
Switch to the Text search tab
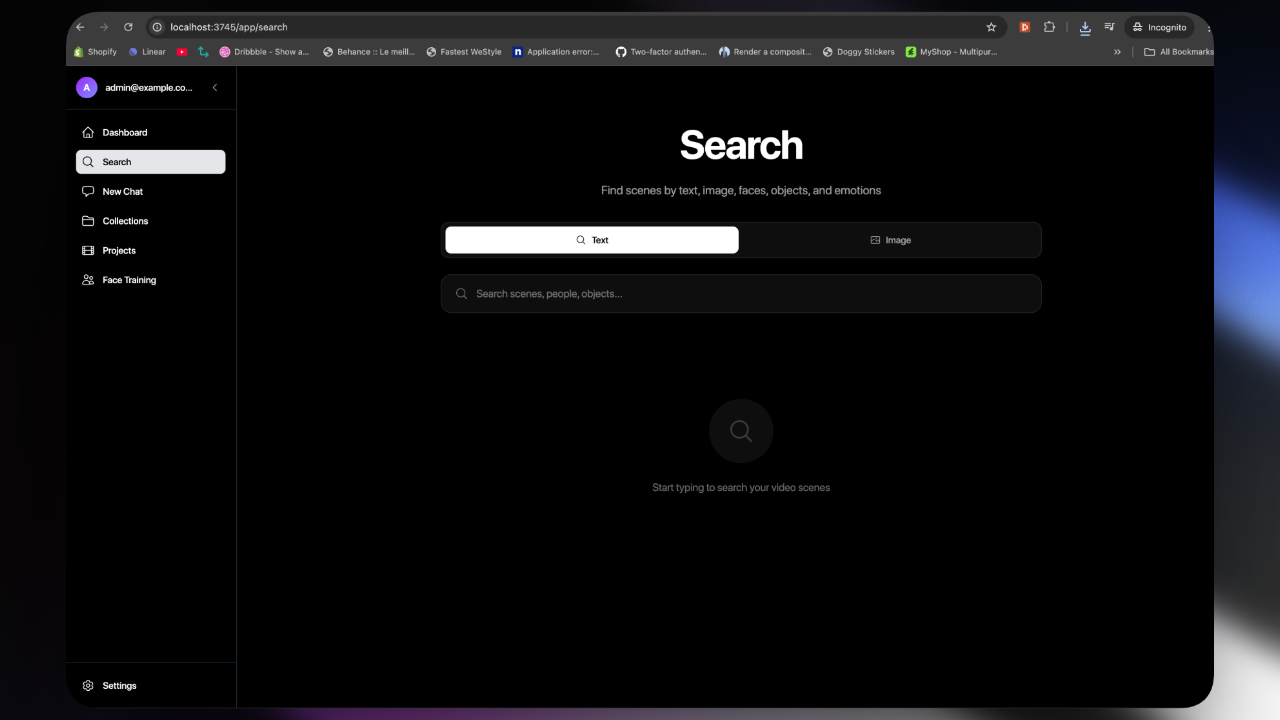point(592,240)
